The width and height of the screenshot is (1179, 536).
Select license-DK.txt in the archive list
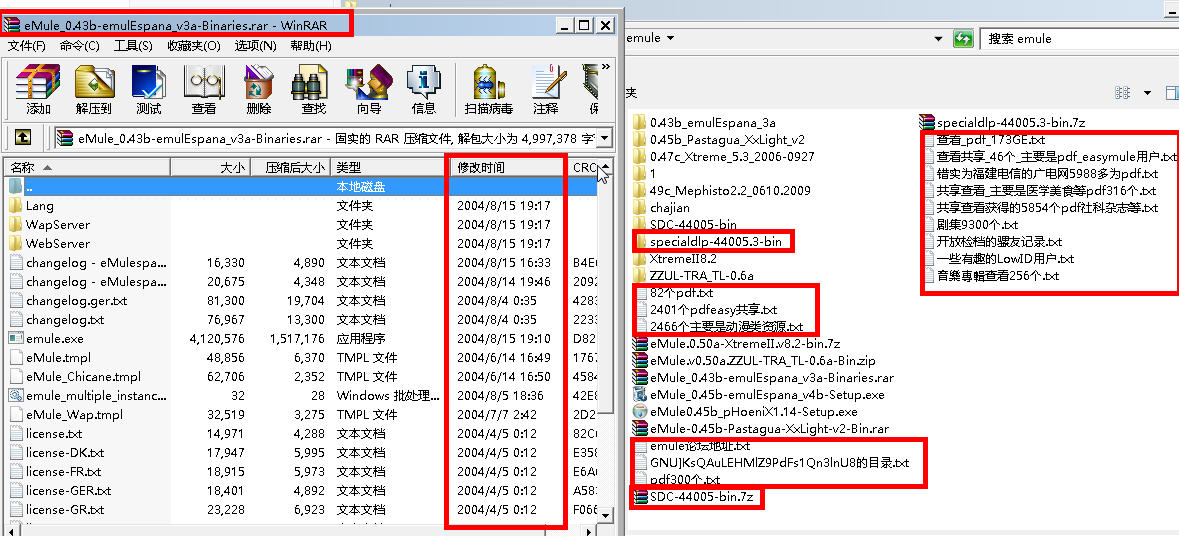tap(65, 453)
